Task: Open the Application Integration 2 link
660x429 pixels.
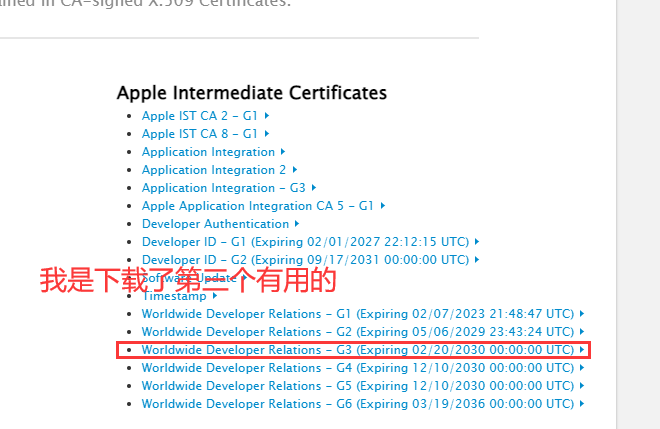Action: click(x=219, y=170)
